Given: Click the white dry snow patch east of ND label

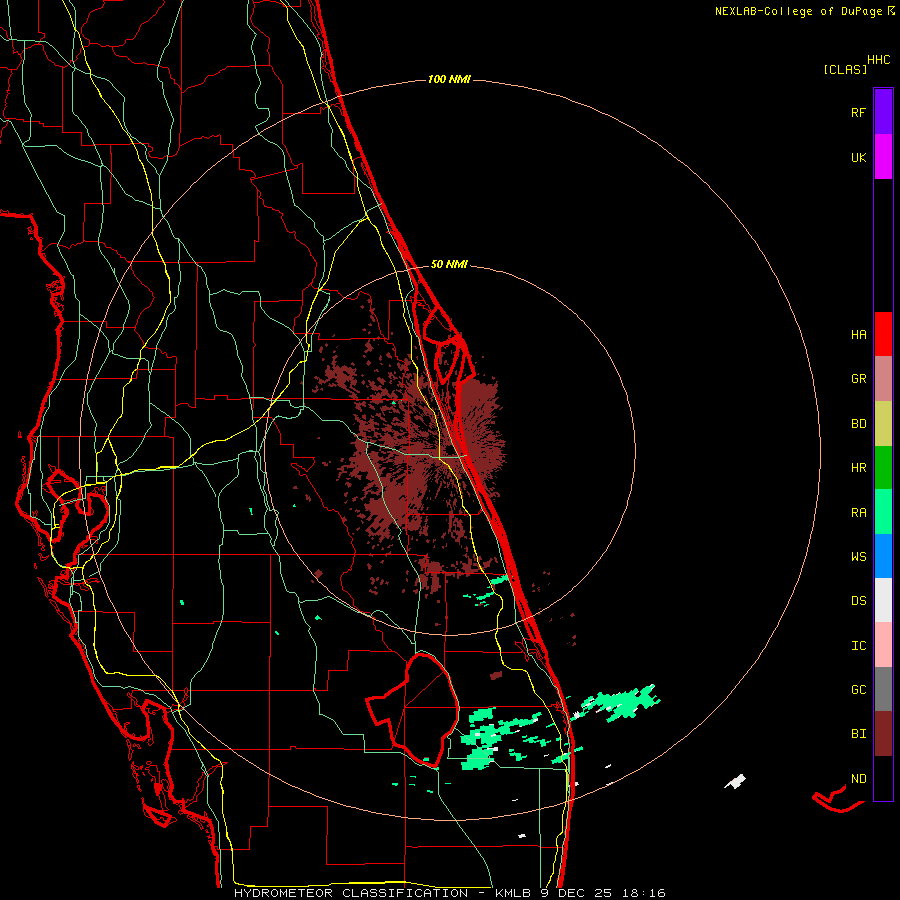Looking at the screenshot, I should point(735,781).
